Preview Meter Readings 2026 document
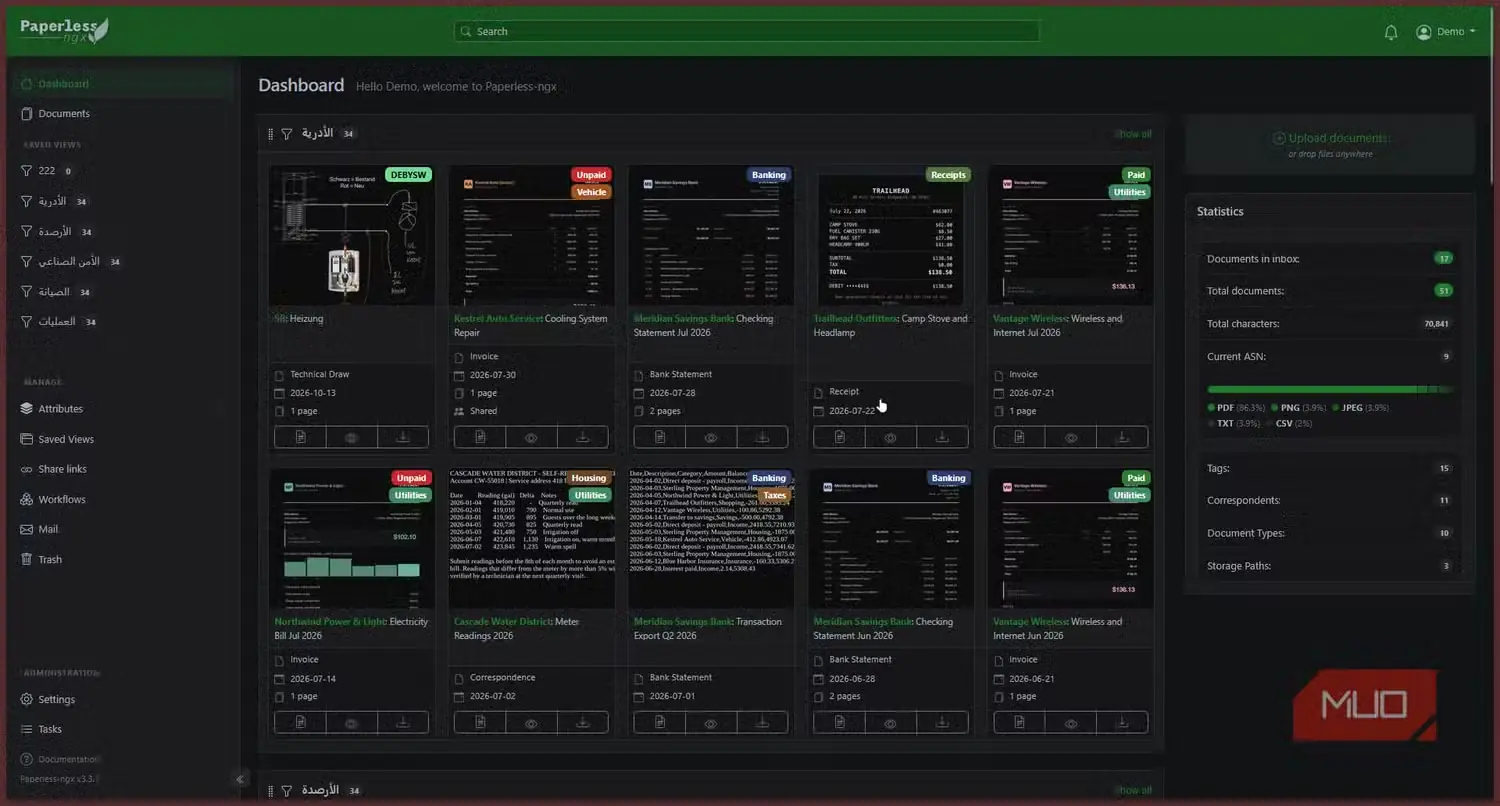 531,722
